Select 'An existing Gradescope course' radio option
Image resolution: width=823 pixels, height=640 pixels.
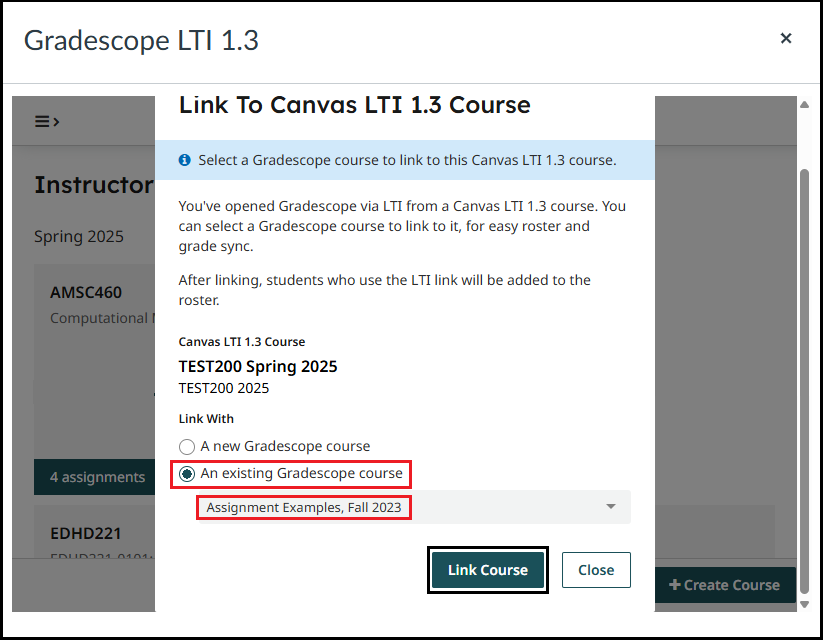tap(187, 474)
